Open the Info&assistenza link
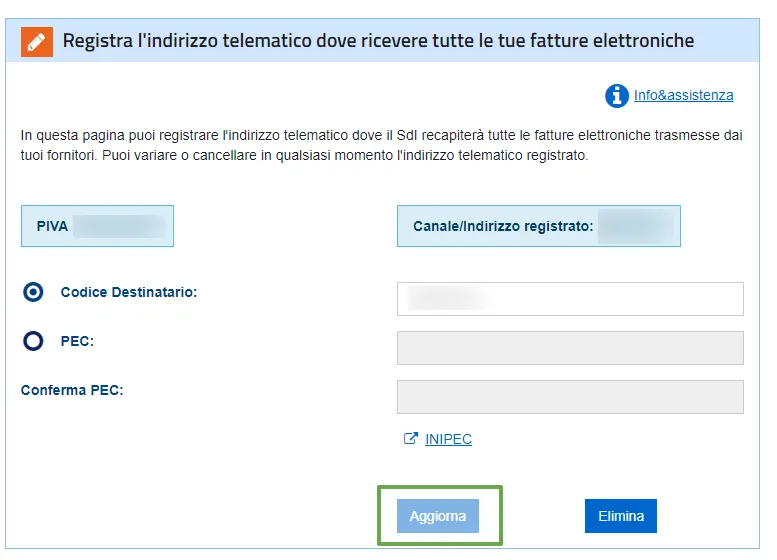 coord(683,96)
